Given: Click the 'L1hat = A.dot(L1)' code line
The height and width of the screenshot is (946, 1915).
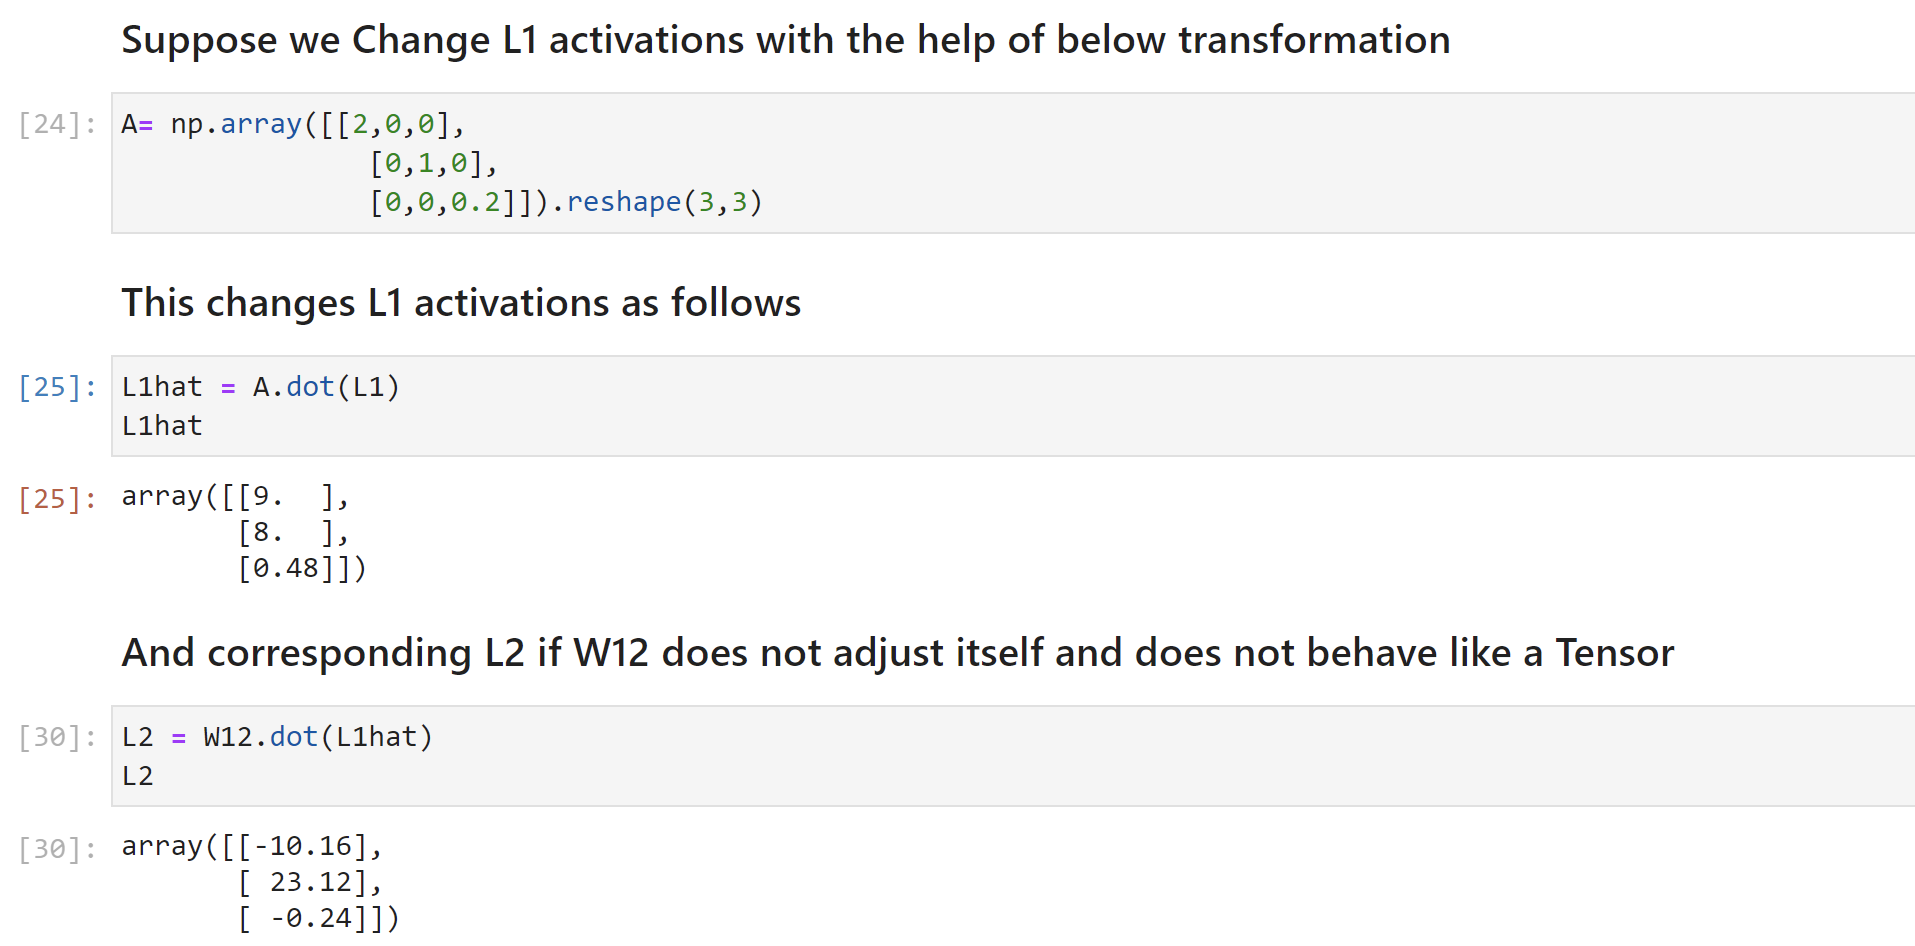Looking at the screenshot, I should 260,387.
